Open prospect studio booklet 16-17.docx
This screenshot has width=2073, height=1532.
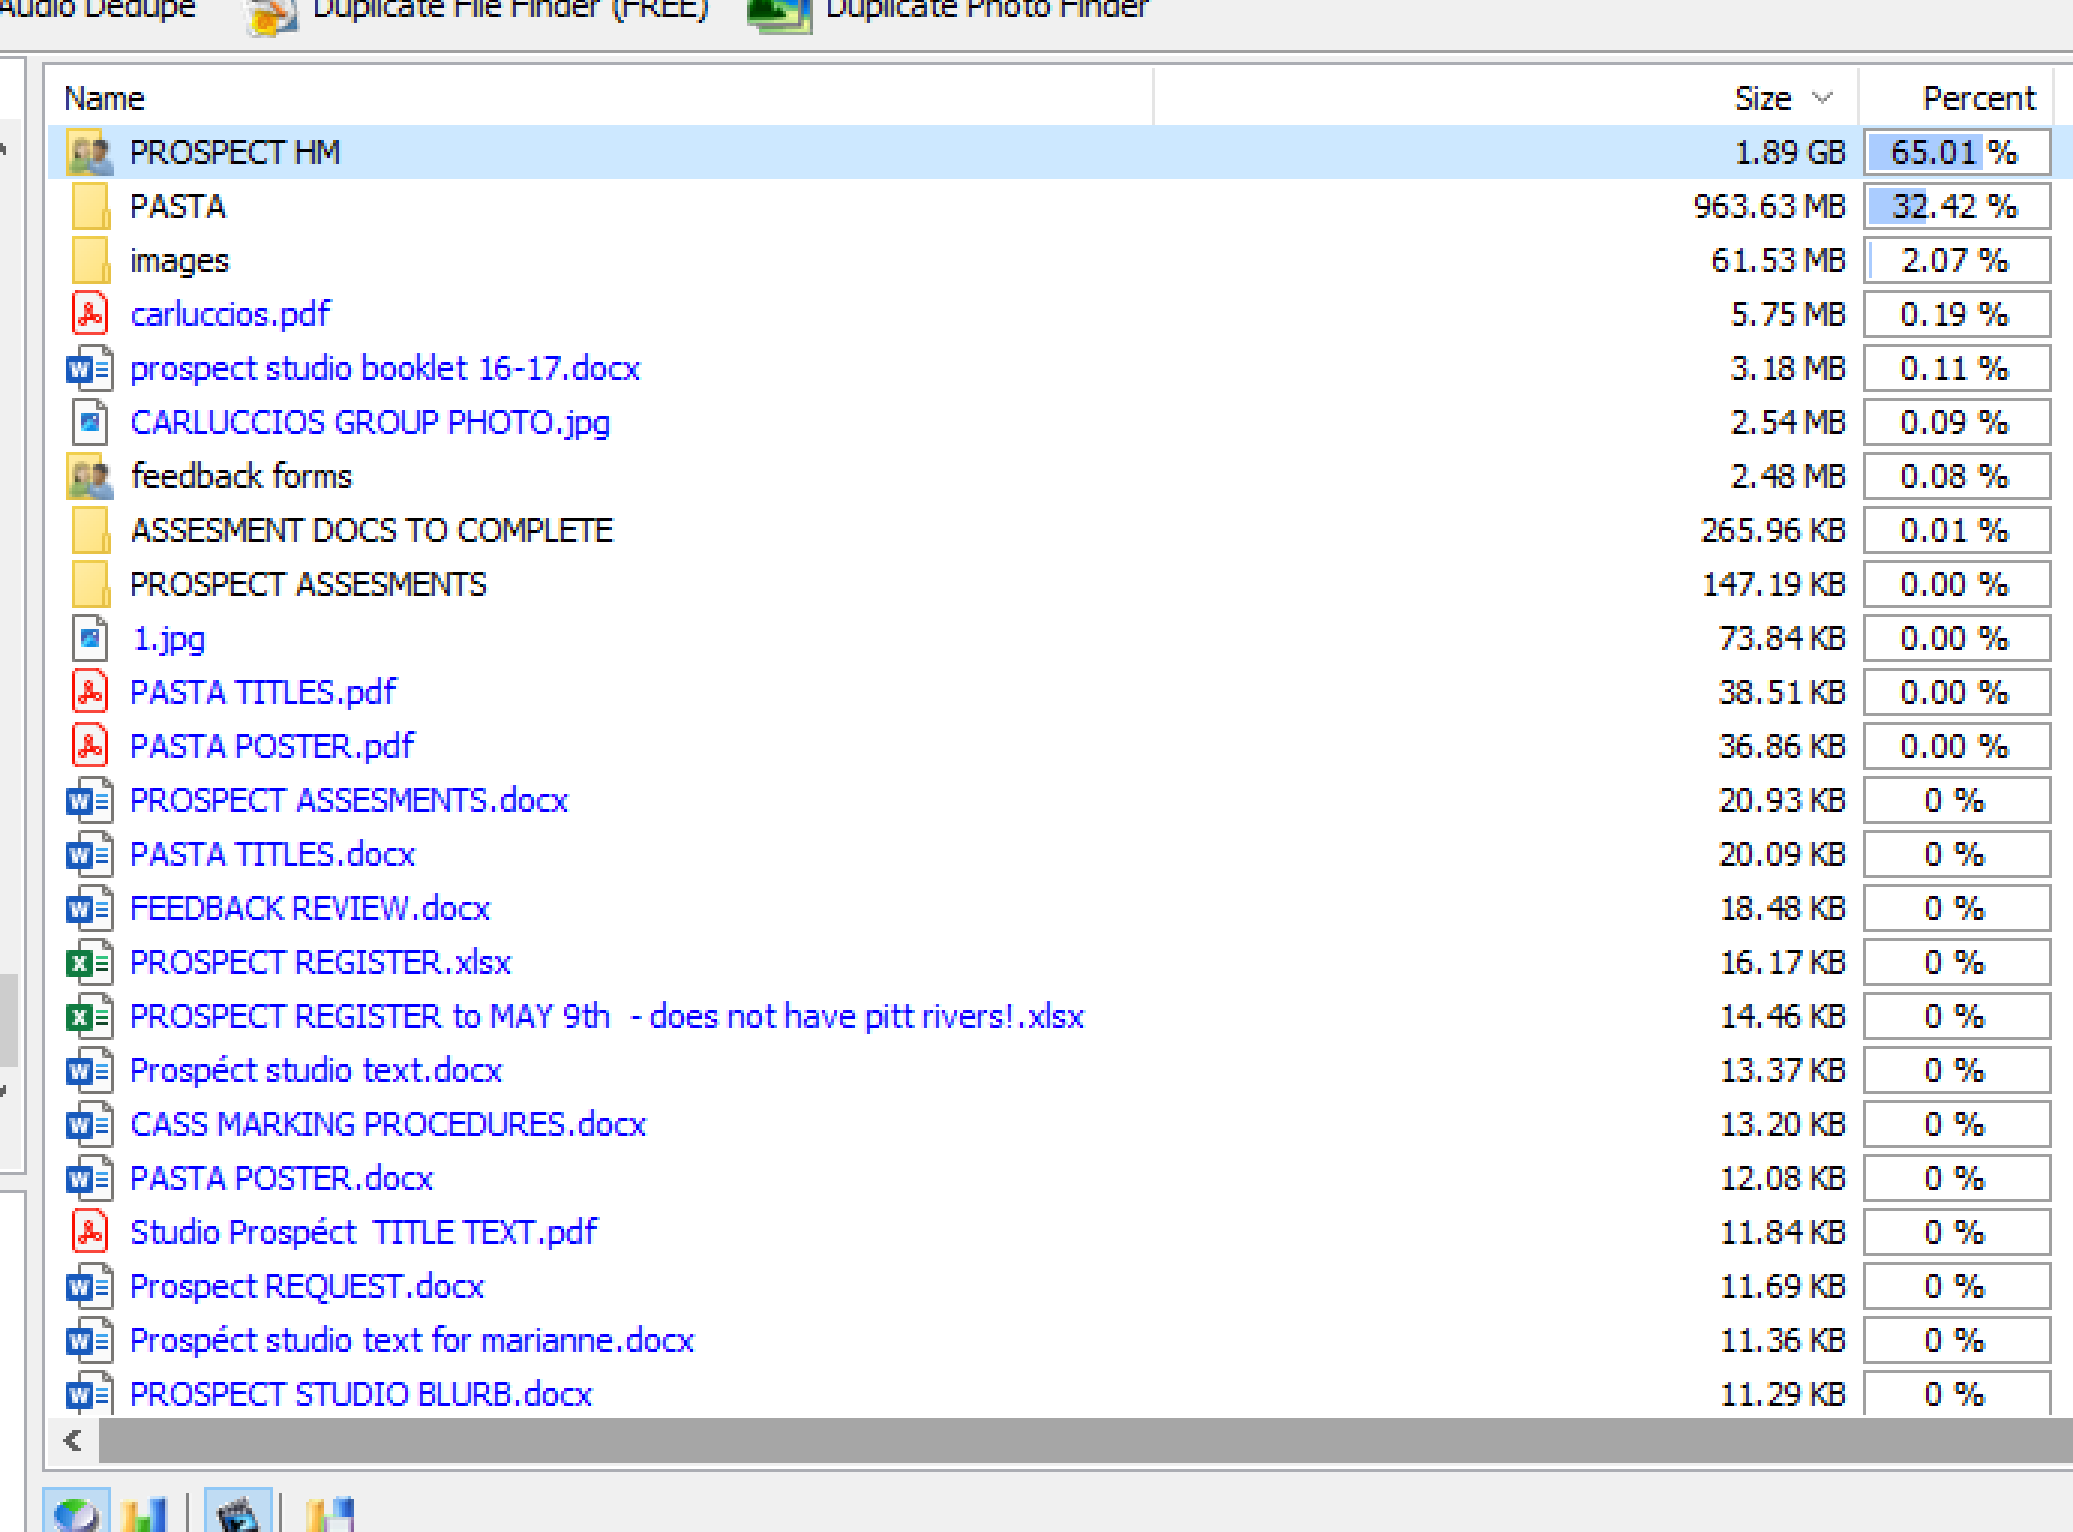(x=385, y=368)
